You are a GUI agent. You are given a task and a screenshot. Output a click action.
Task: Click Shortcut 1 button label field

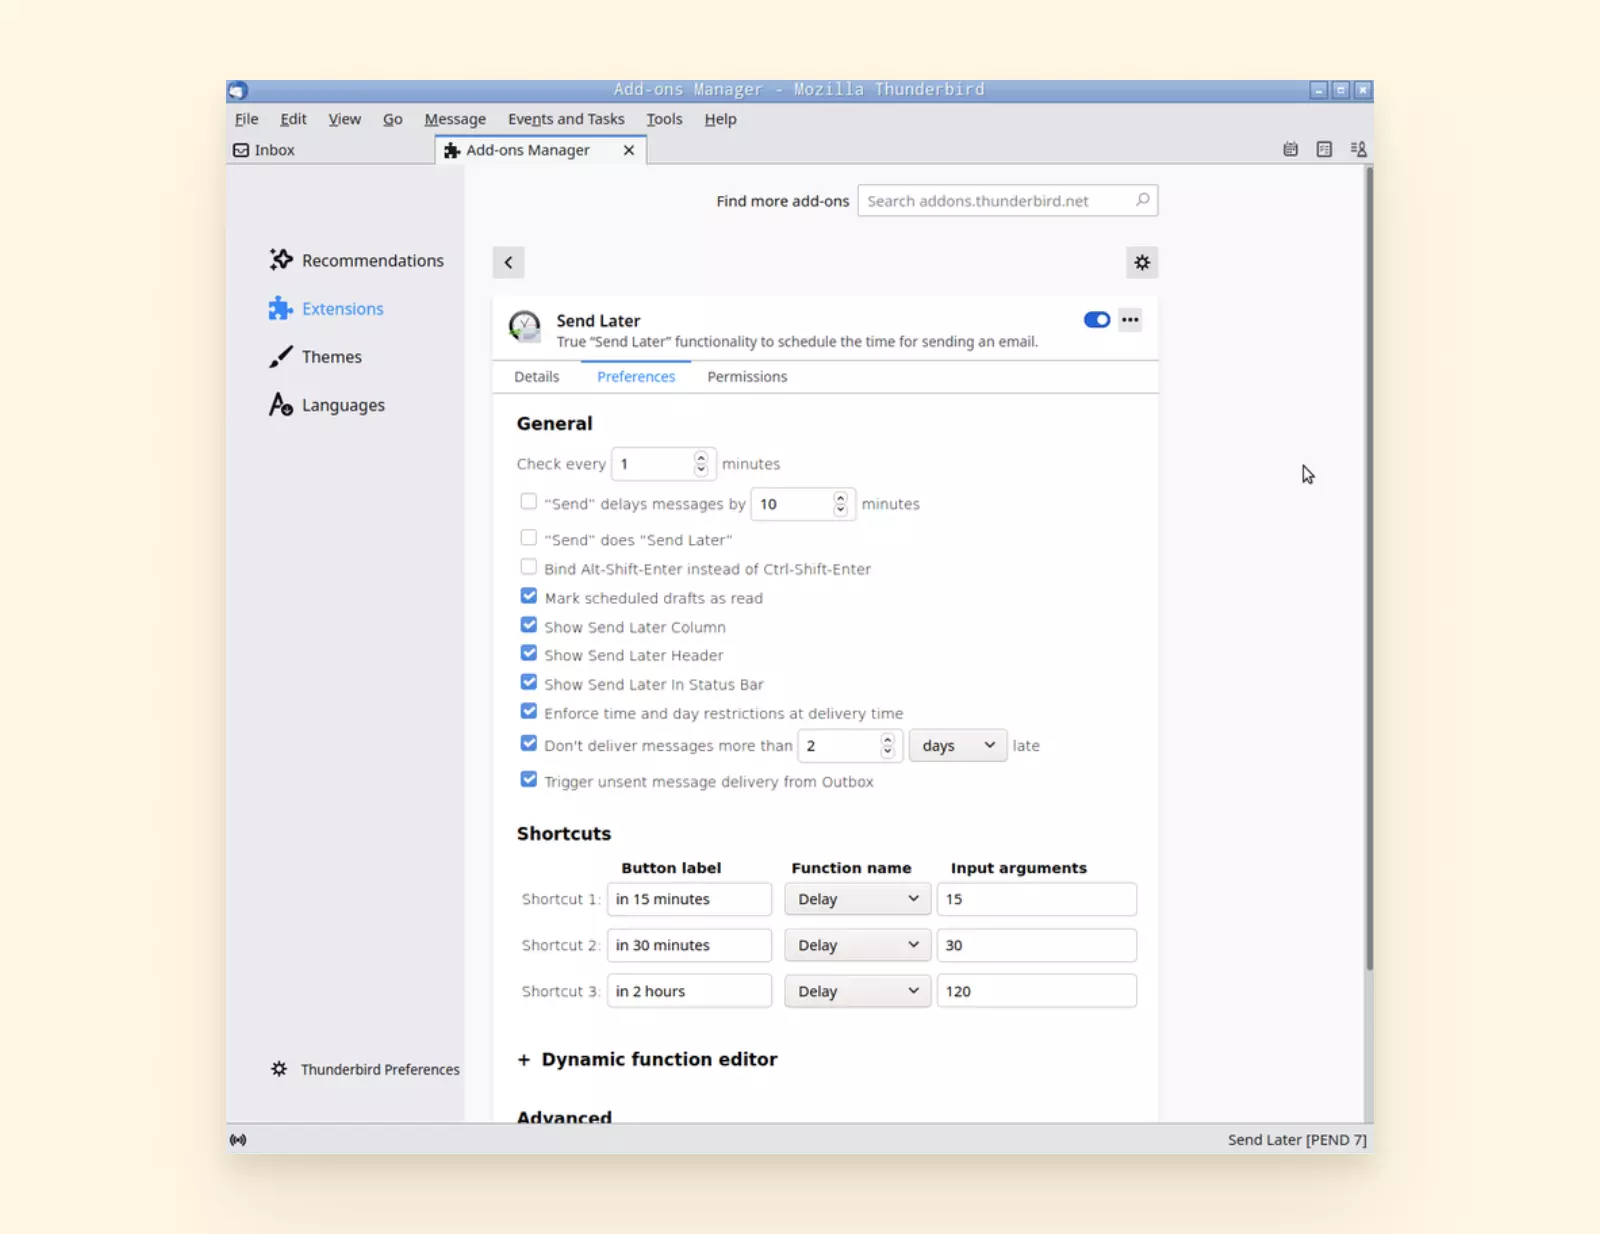pyautogui.click(x=689, y=899)
